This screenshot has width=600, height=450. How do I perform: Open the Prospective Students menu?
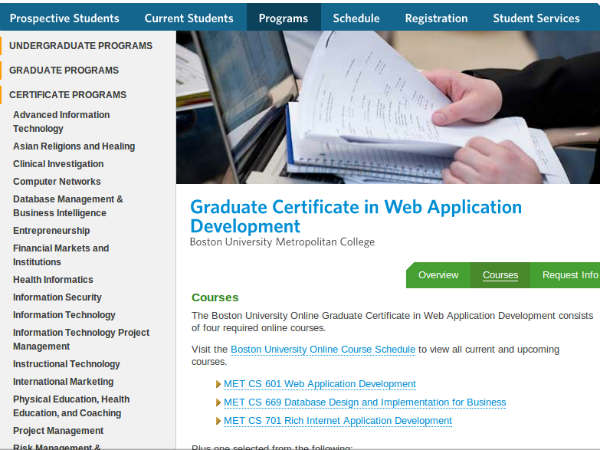[64, 18]
